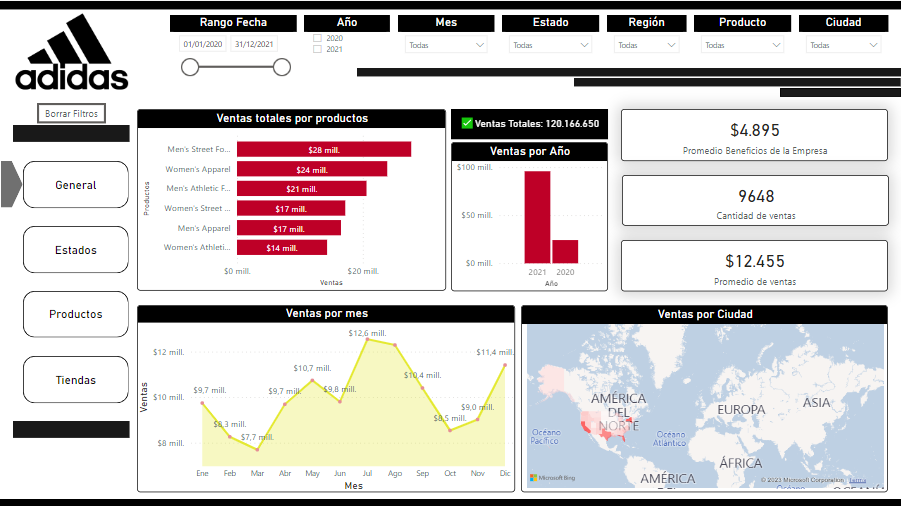This screenshot has width=901, height=510.
Task: Click the July peak point on line chart
Action: pos(368,340)
